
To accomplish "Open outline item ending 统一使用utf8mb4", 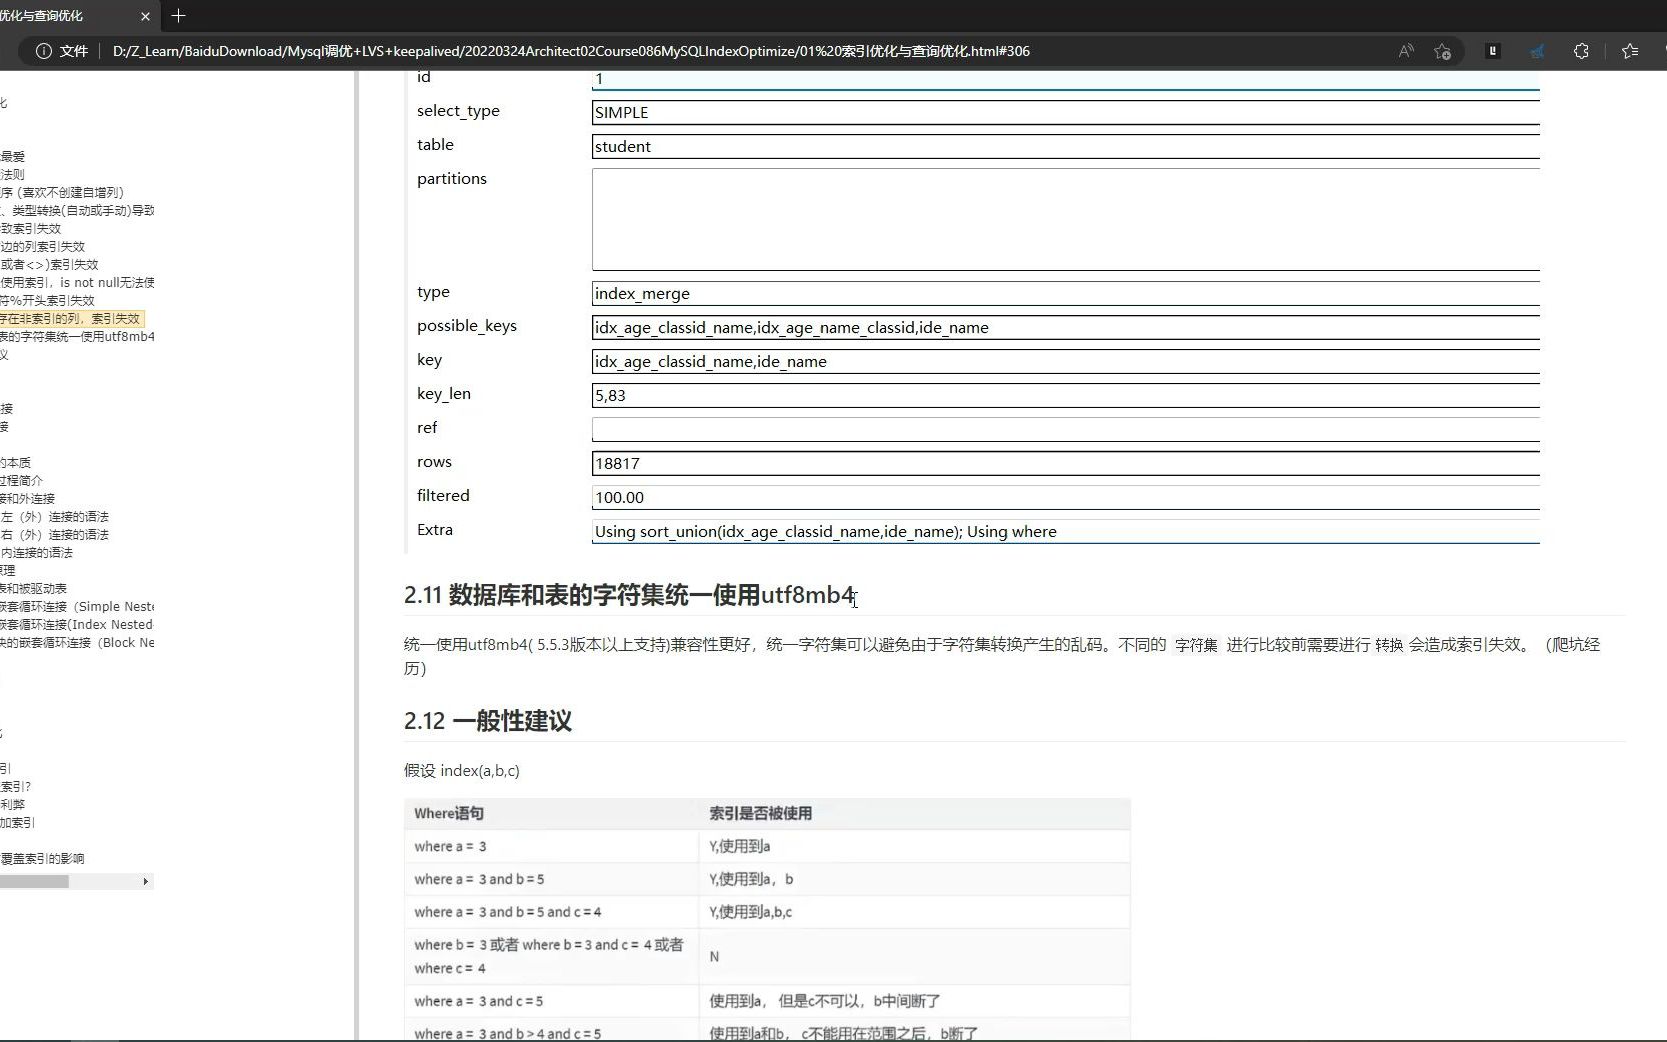I will coord(77,337).
